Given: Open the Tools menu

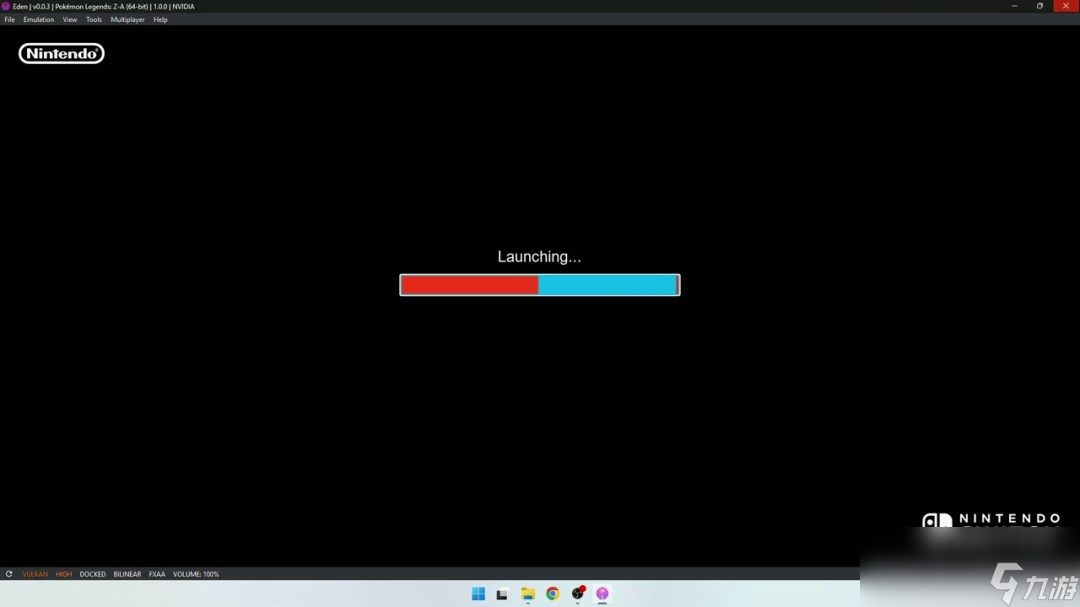Looking at the screenshot, I should coord(94,19).
